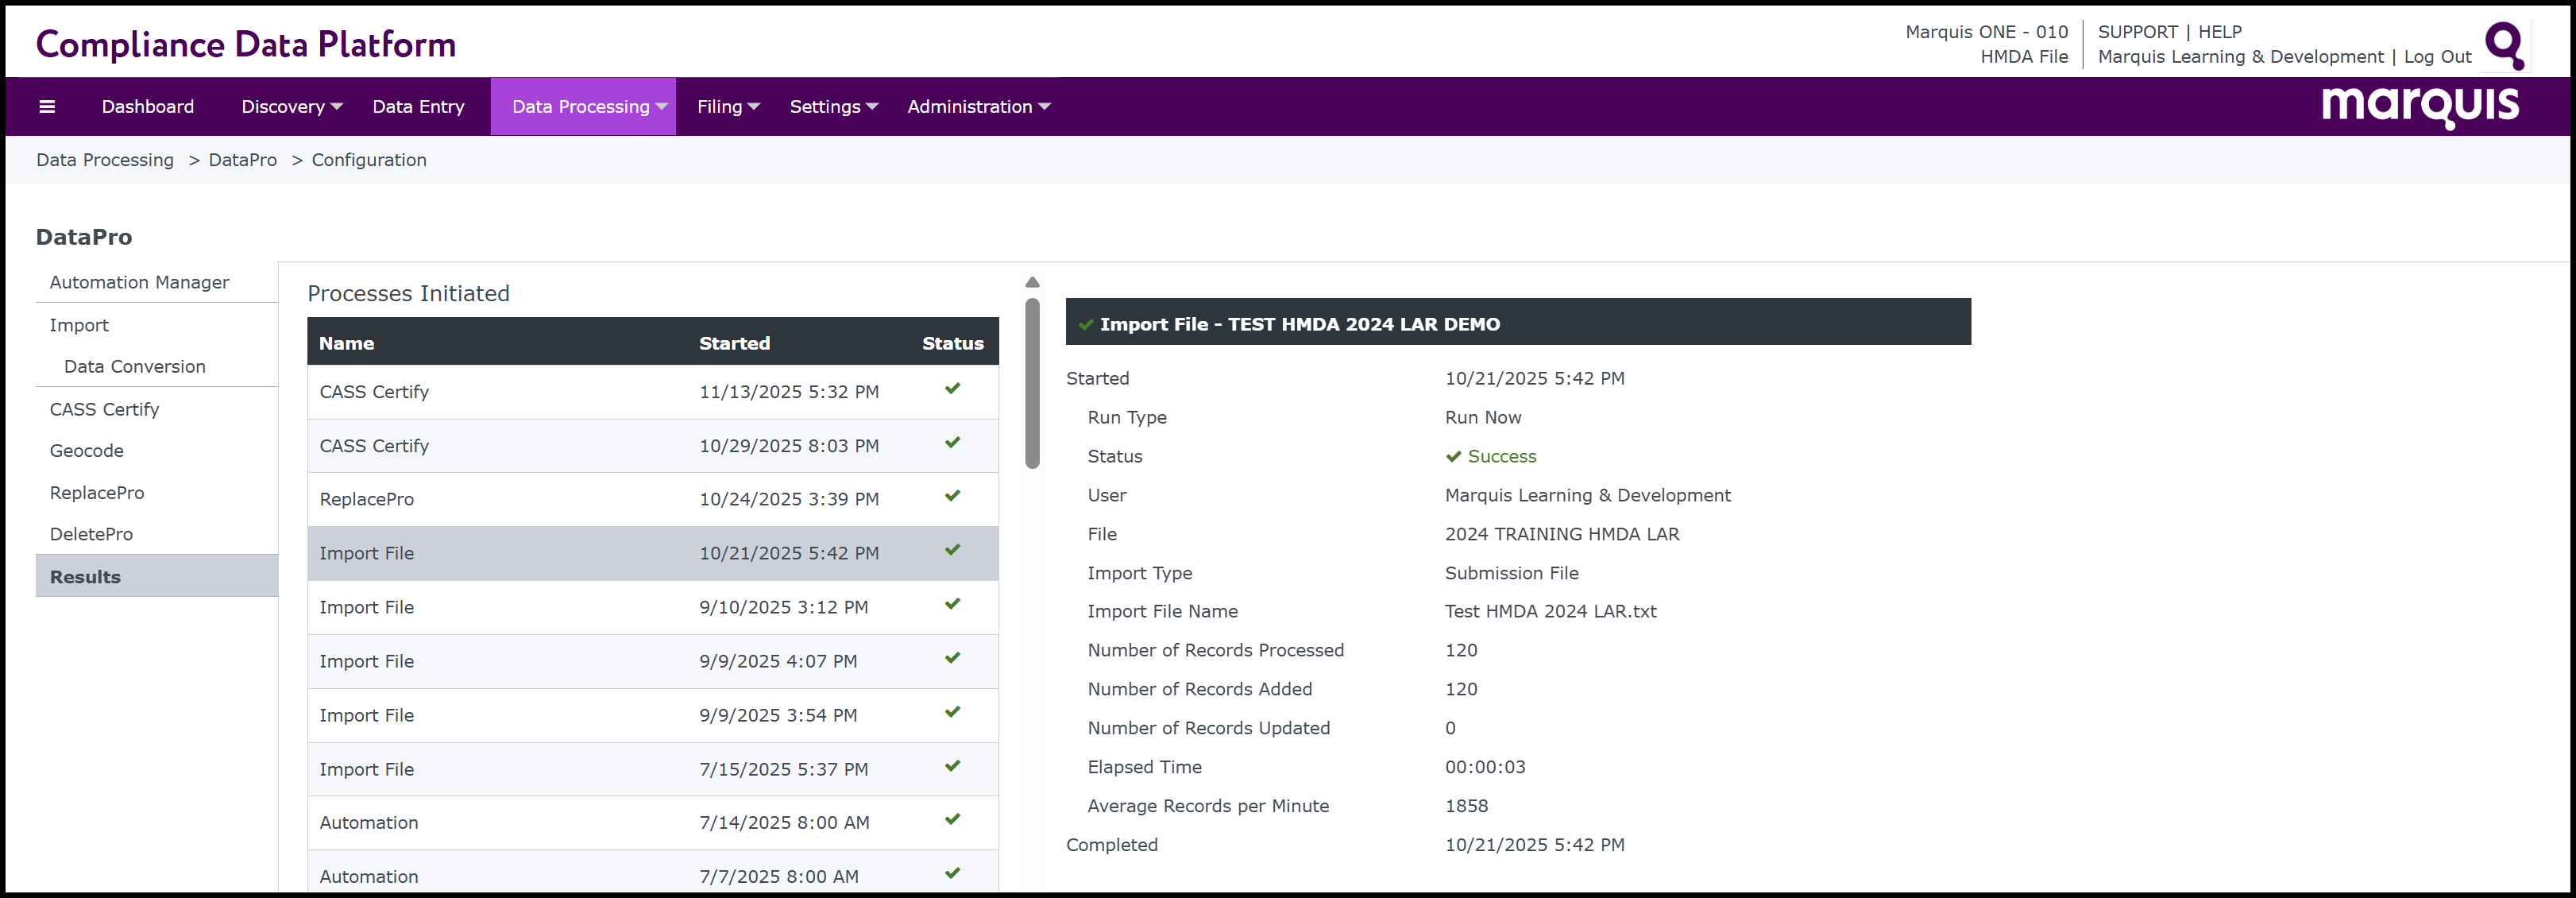Click the Marquis magnifier logo icon
Image resolution: width=2576 pixels, height=898 pixels.
(2504, 45)
